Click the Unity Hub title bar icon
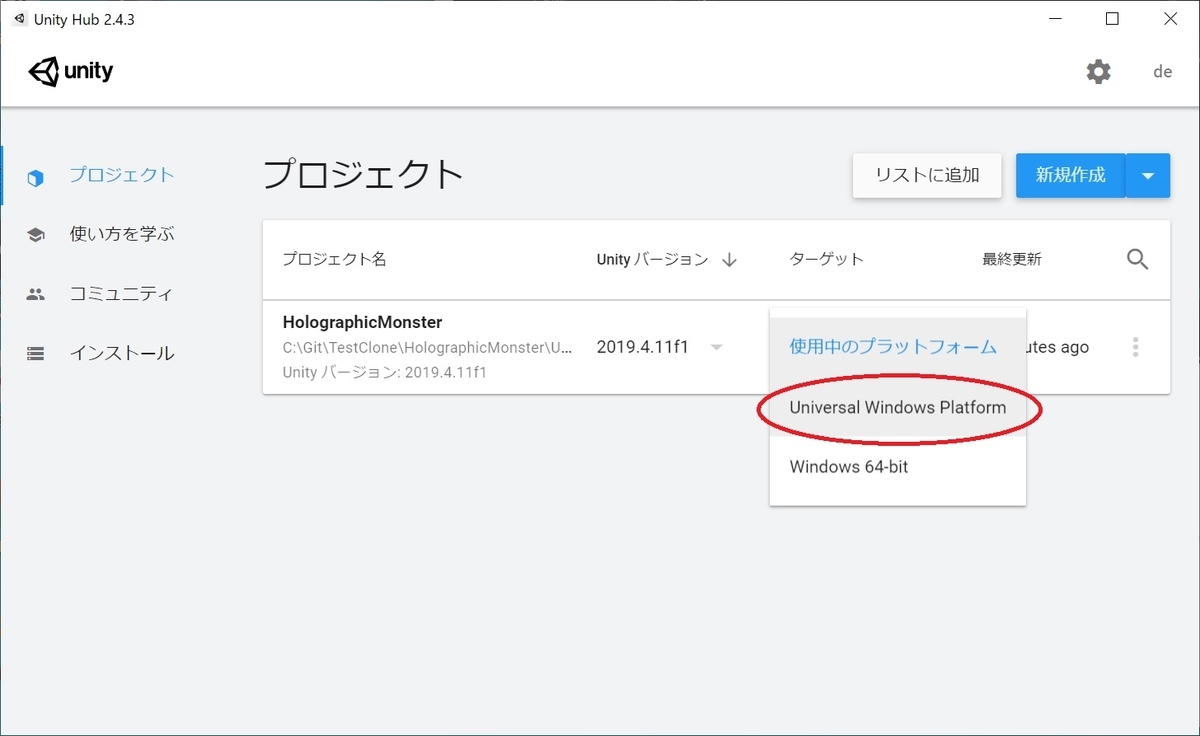 pos(20,19)
